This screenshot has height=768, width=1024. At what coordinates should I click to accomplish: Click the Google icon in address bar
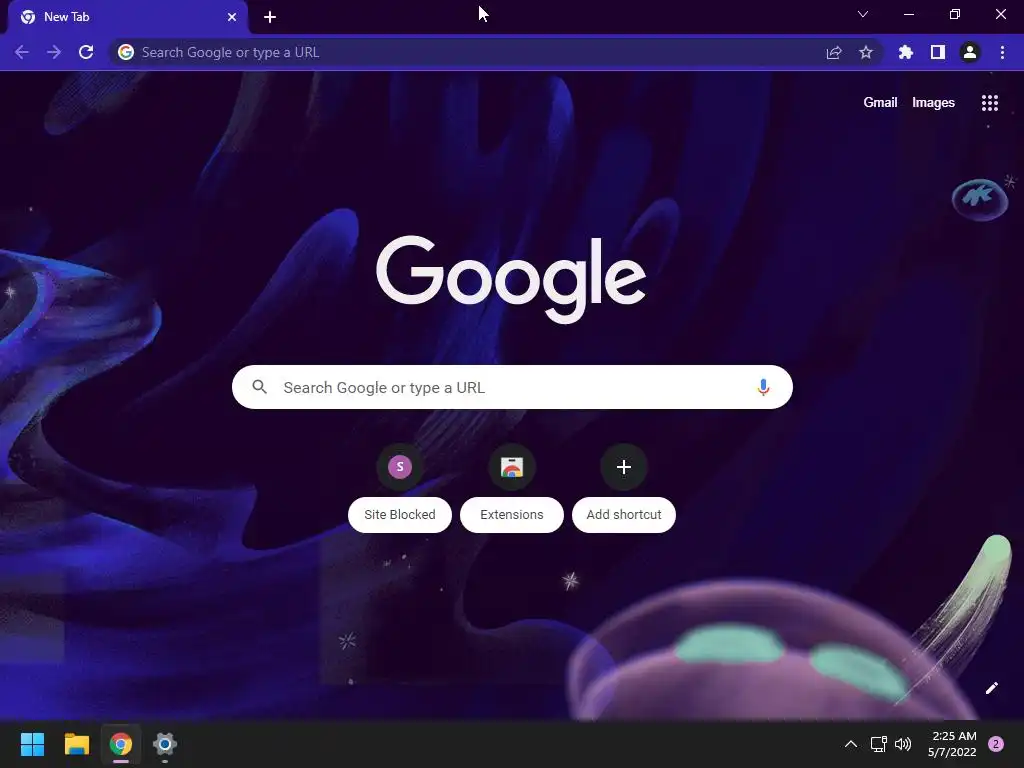pyautogui.click(x=126, y=52)
